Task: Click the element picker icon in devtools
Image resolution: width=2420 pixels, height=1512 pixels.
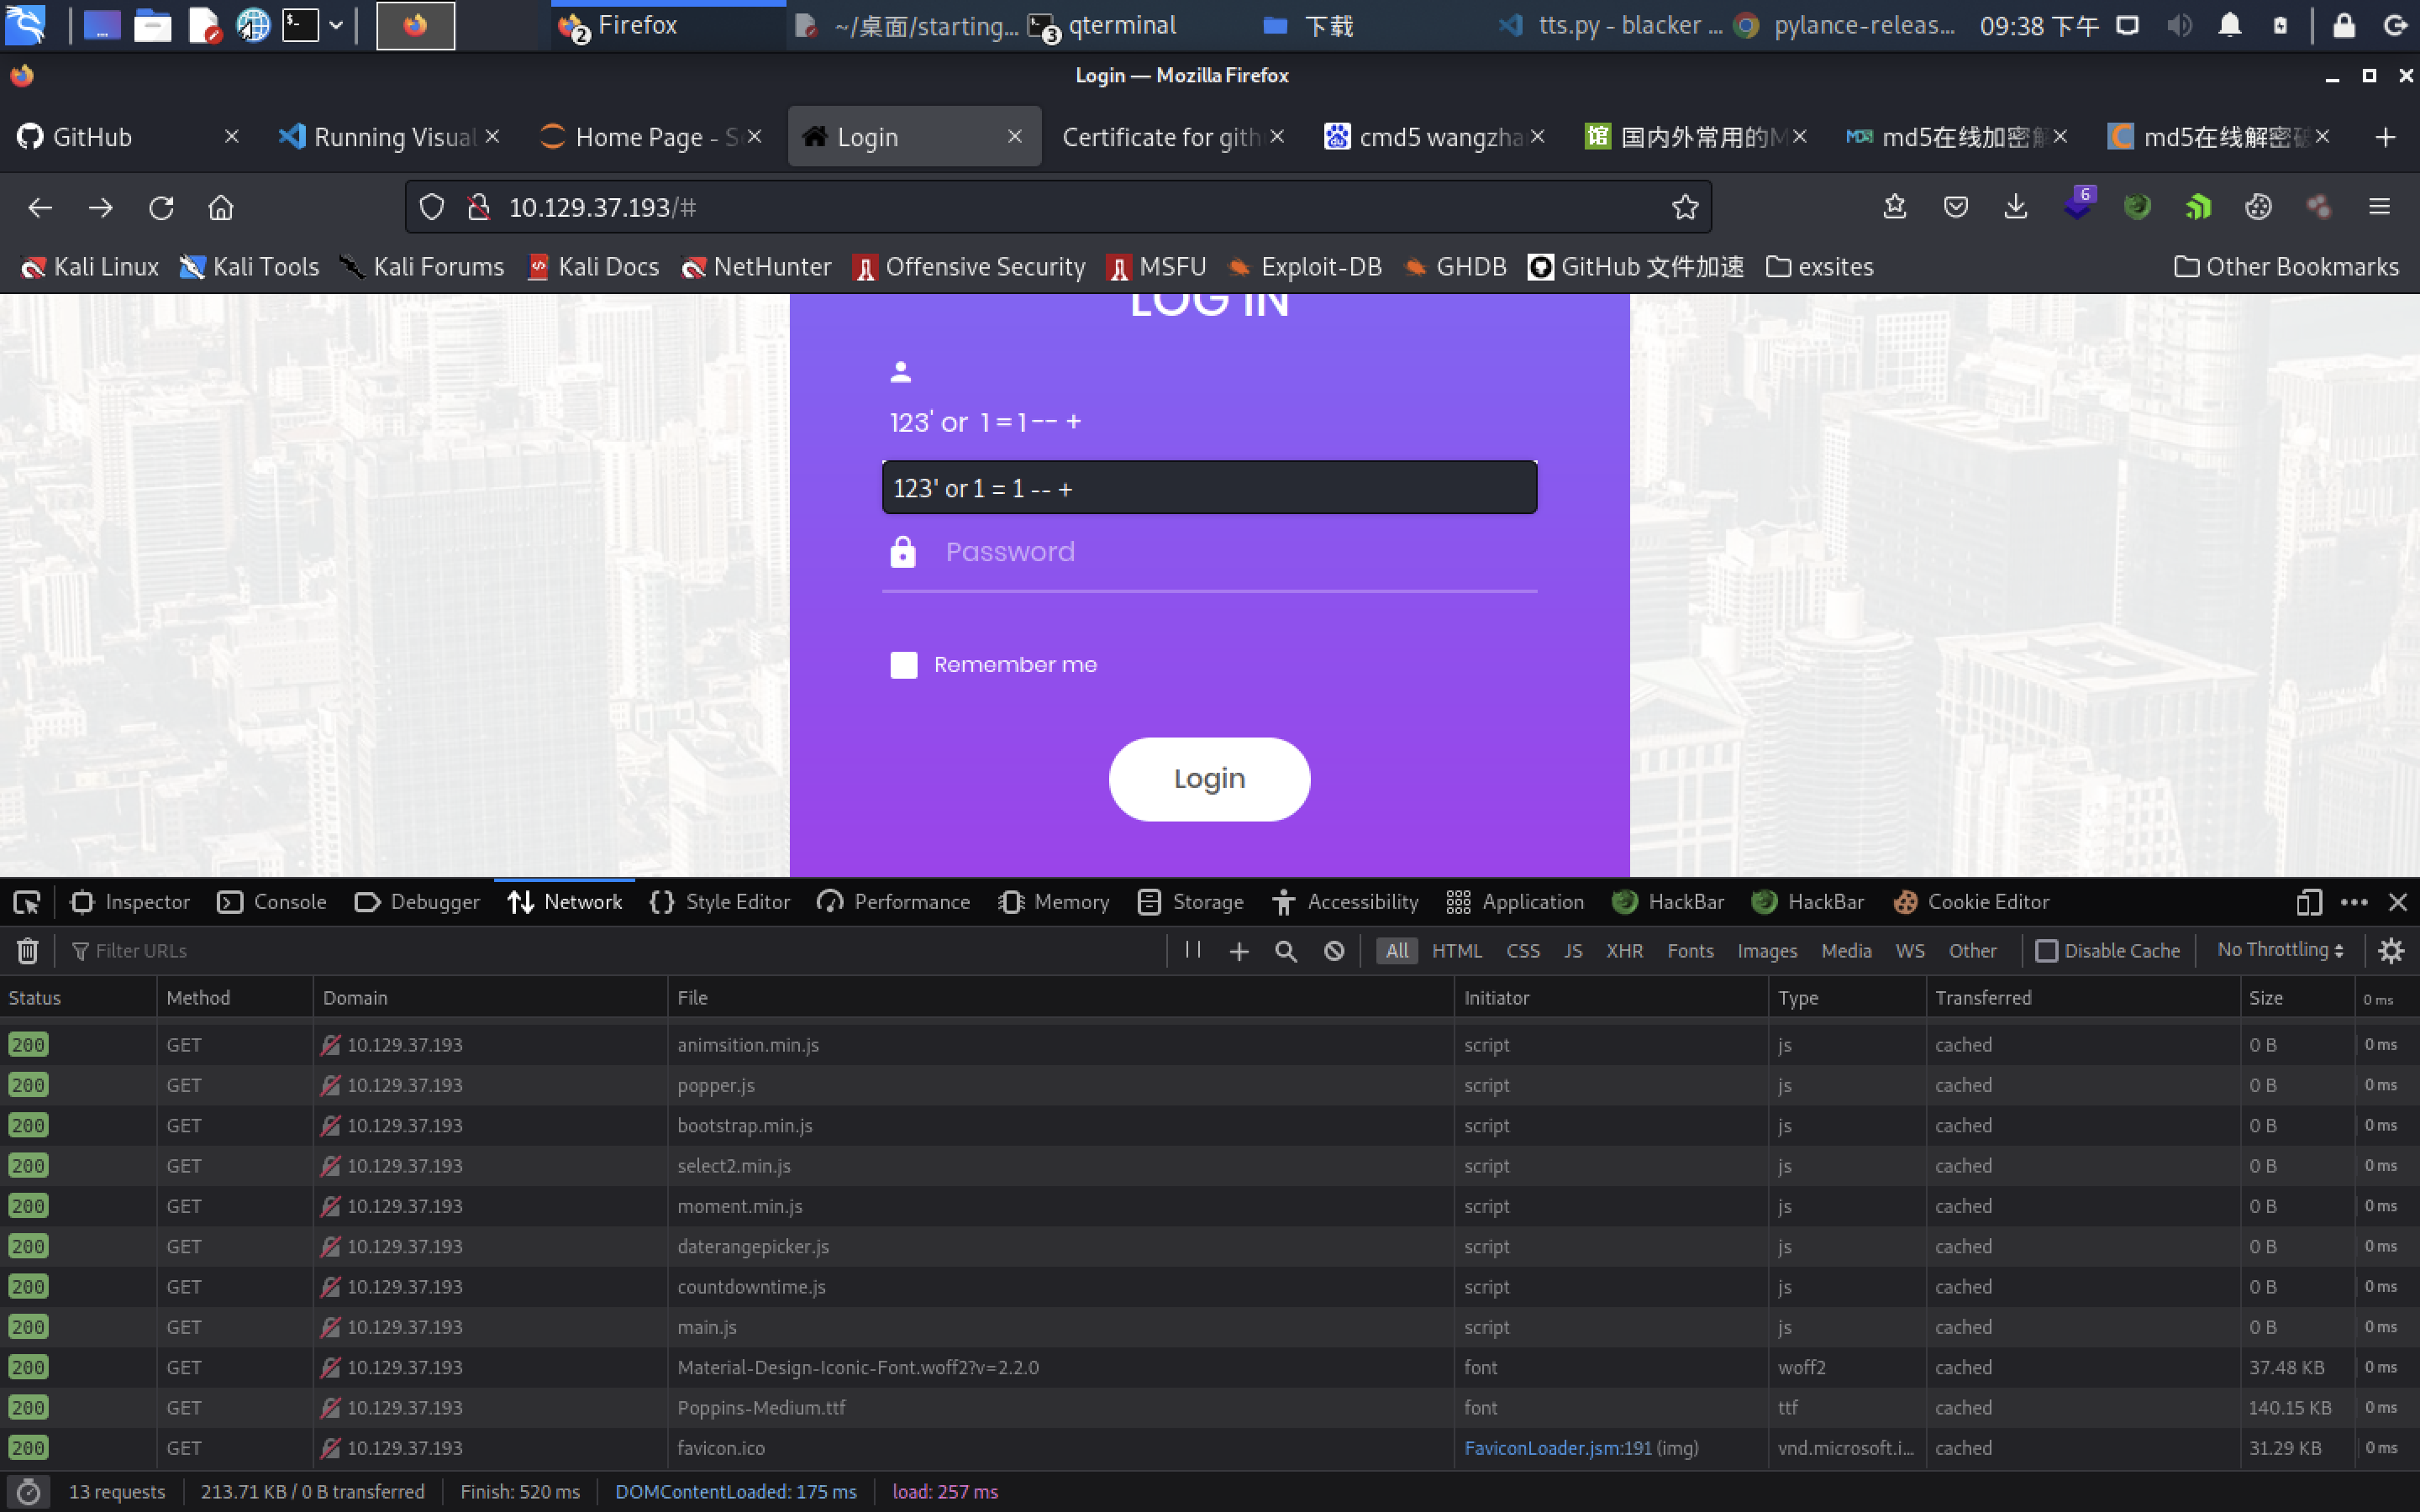Action: pos(27,902)
